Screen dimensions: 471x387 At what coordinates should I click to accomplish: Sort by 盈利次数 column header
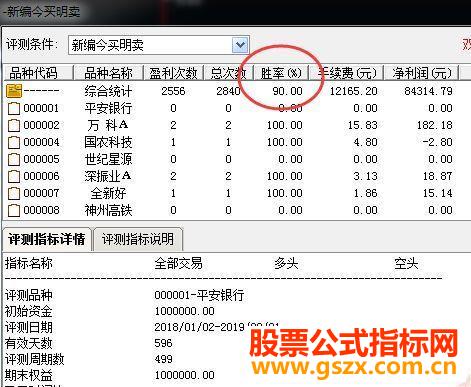tap(173, 73)
